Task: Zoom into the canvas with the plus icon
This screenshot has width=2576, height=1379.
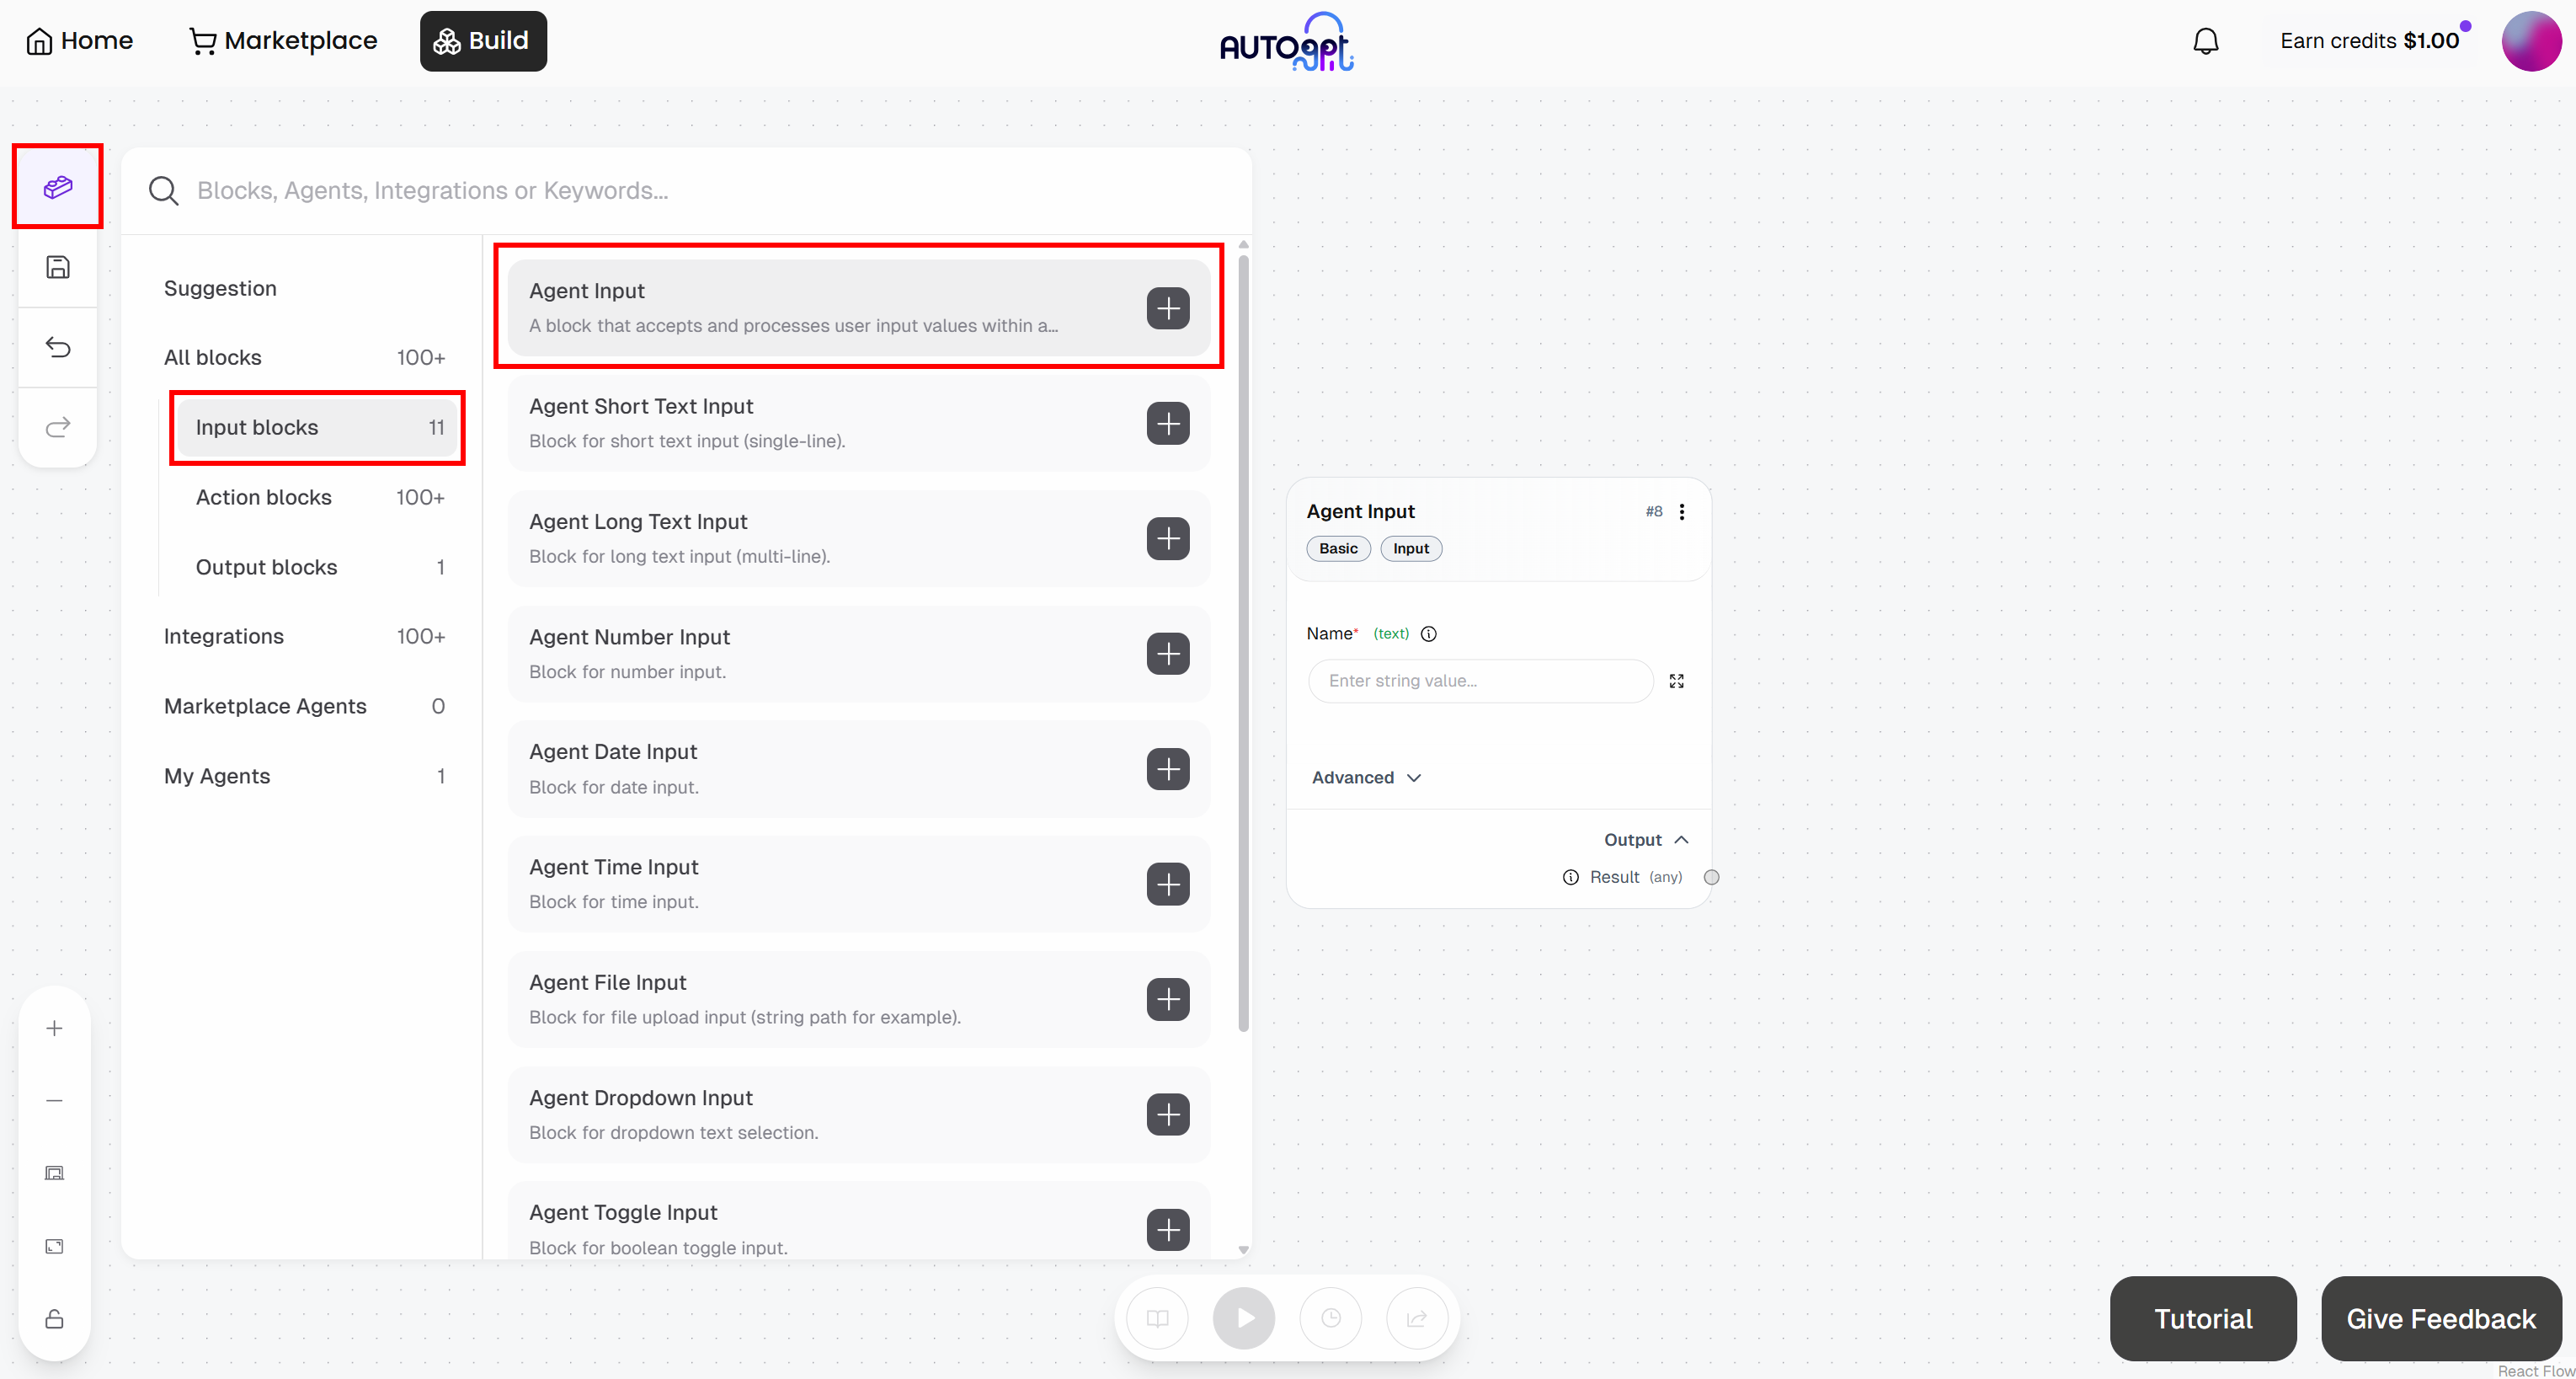Action: [54, 1027]
